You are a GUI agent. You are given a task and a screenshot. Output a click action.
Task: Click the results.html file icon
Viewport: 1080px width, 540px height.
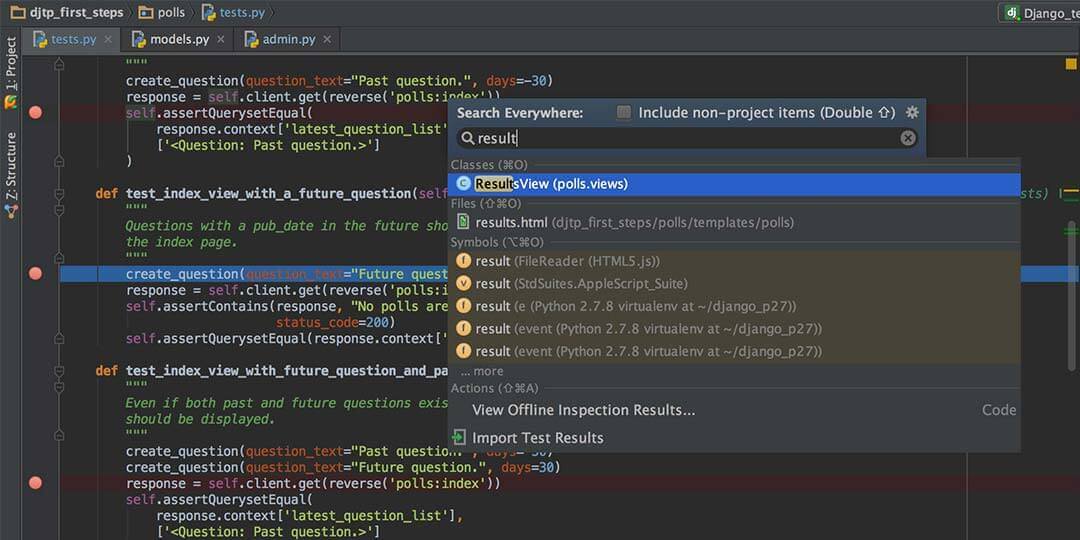click(463, 222)
